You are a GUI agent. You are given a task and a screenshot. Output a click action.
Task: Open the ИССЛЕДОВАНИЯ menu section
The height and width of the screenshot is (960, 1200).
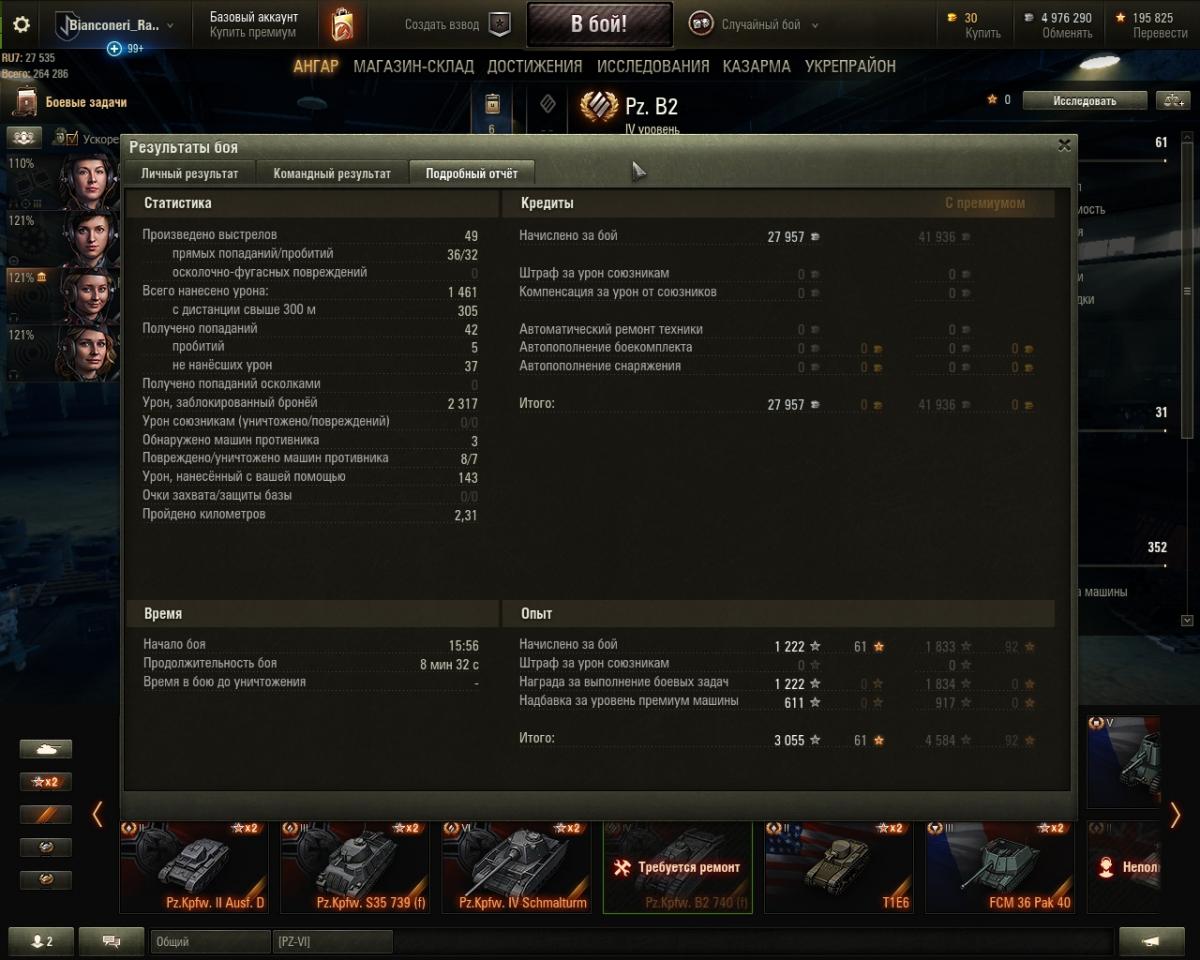(x=653, y=66)
